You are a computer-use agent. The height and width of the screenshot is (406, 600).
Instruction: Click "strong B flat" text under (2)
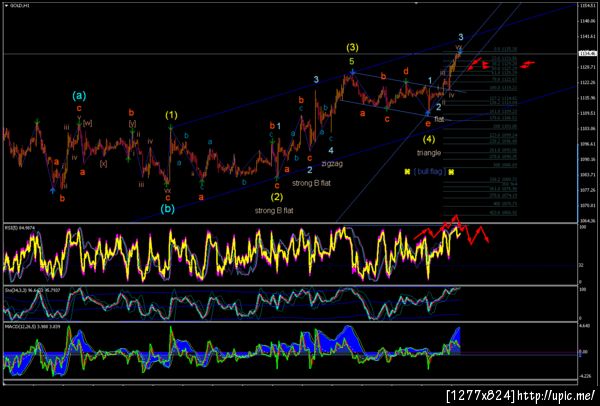tap(274, 211)
